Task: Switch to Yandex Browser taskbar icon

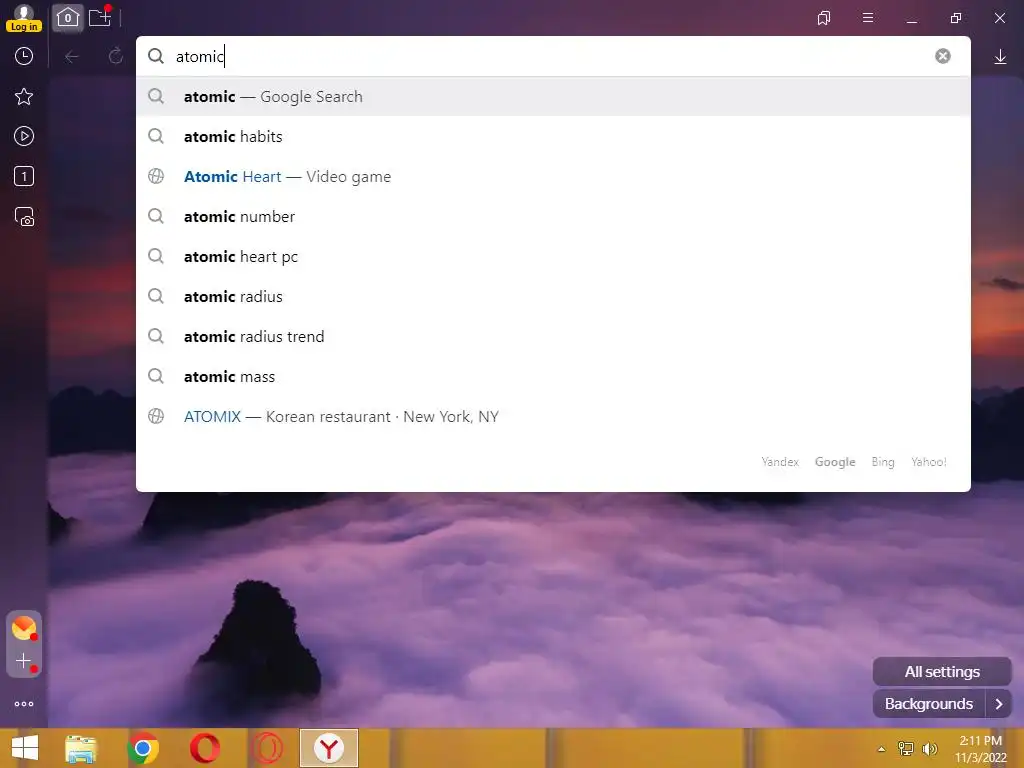Action: coord(329,748)
